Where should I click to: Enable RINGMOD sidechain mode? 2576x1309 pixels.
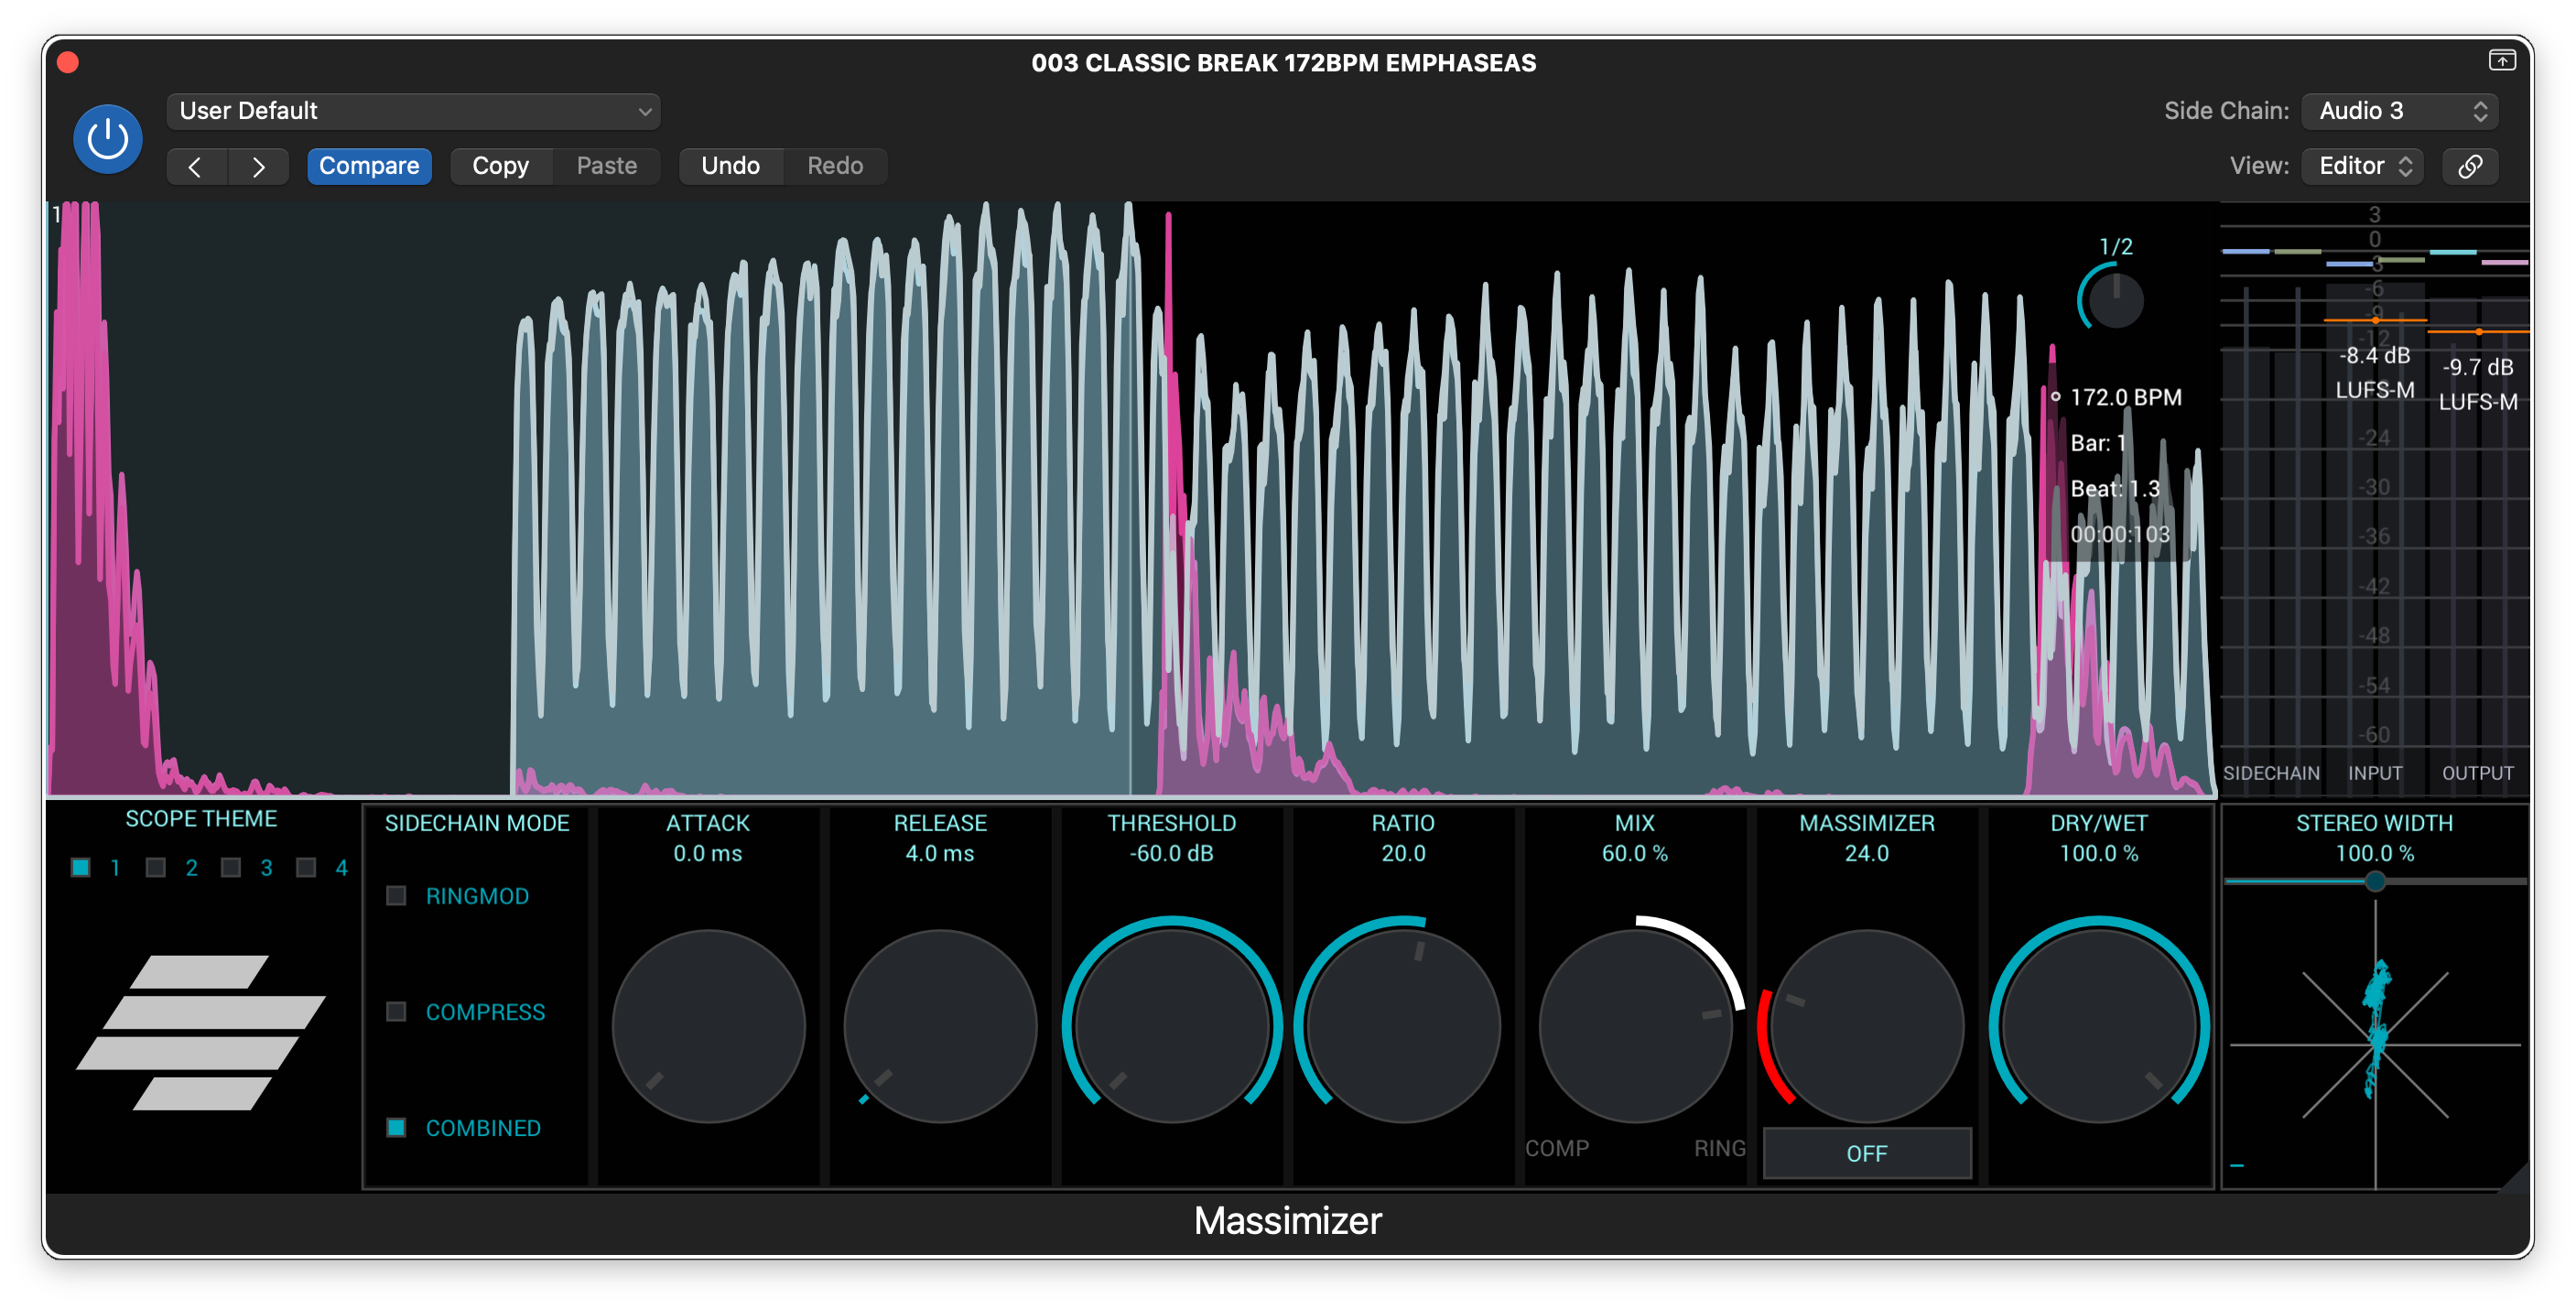click(396, 895)
